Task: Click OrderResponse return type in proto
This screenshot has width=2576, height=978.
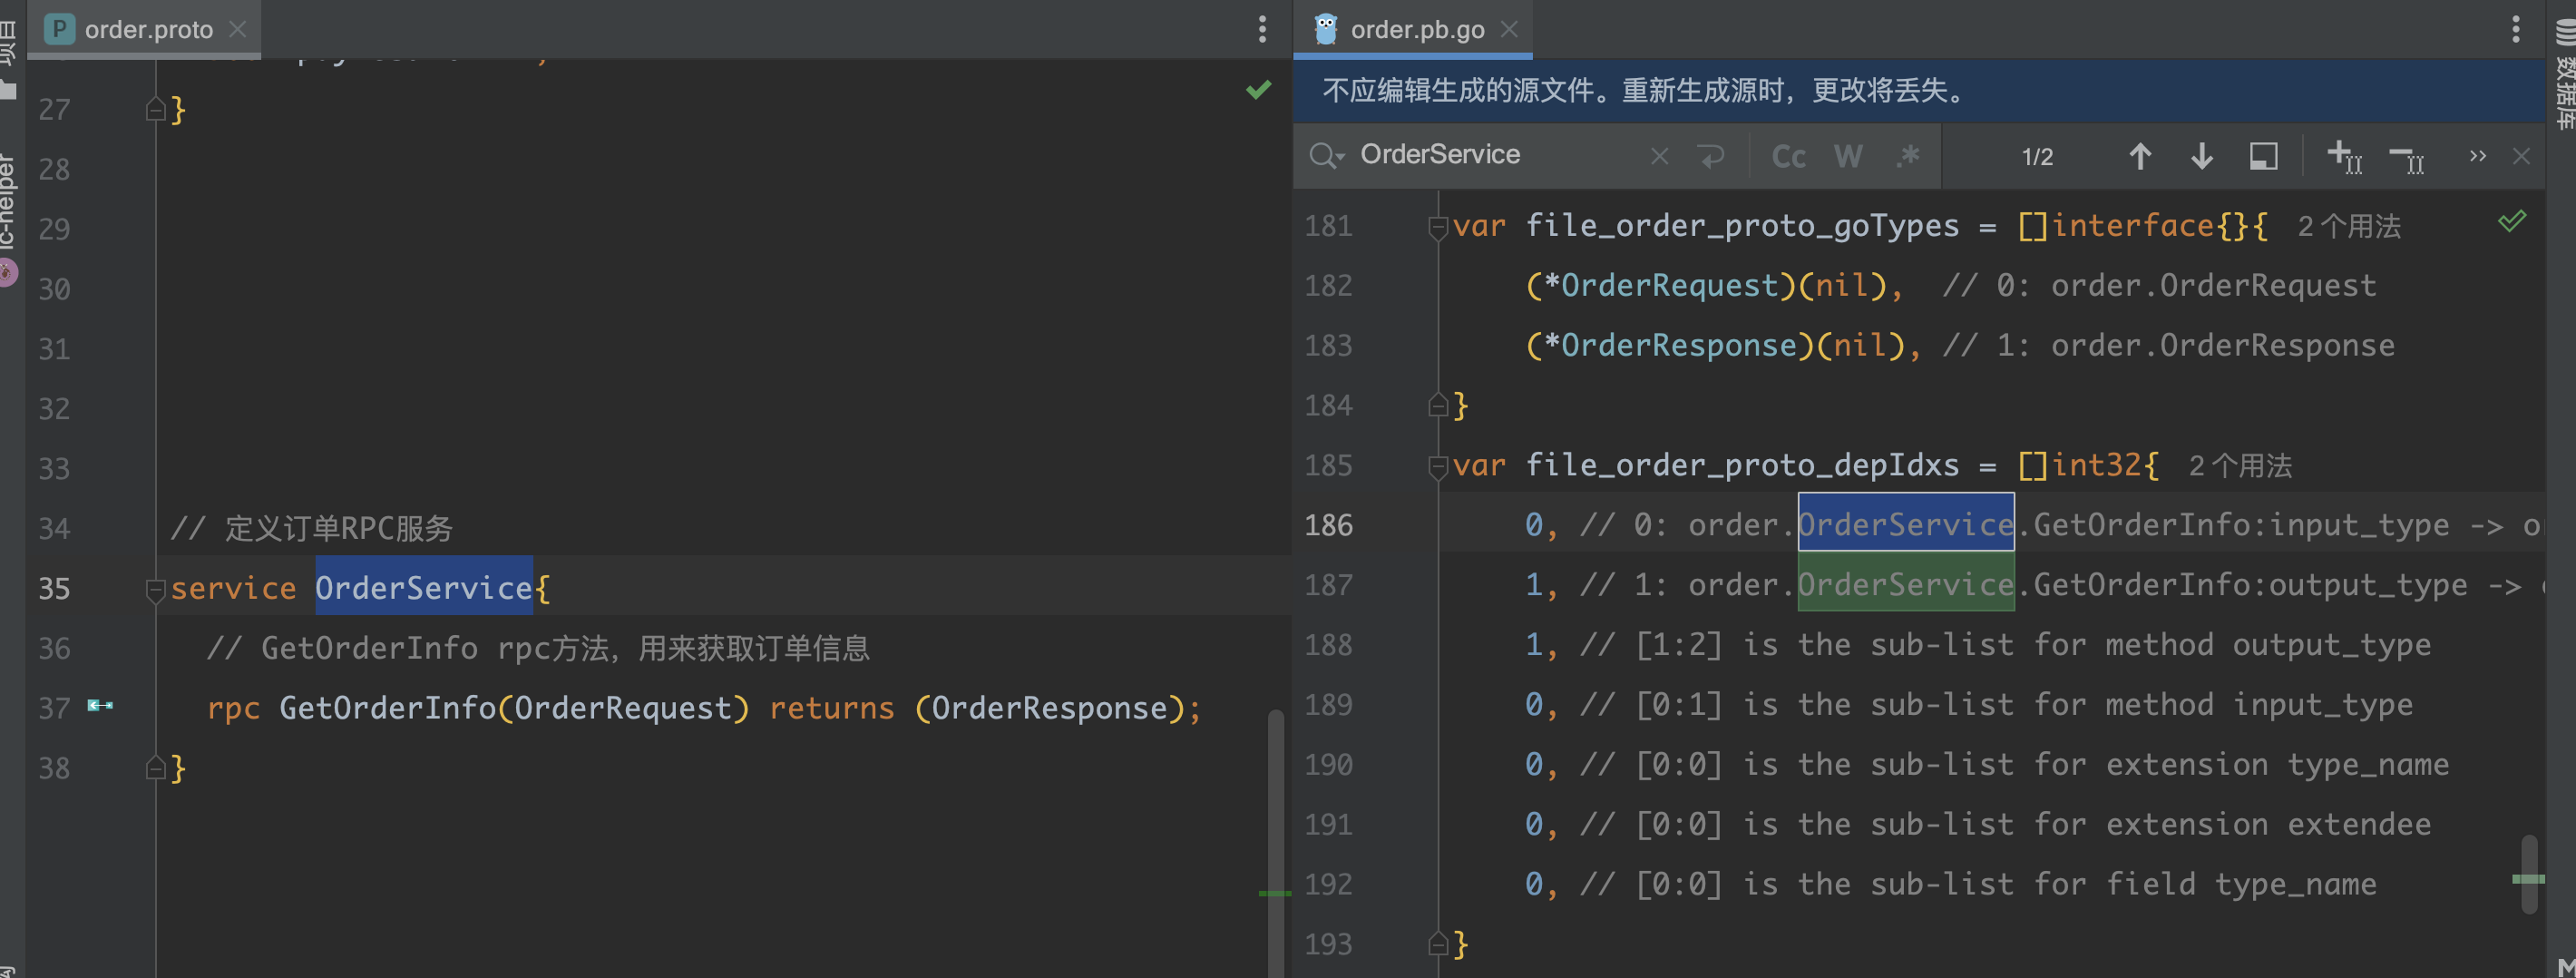Action: point(1049,708)
